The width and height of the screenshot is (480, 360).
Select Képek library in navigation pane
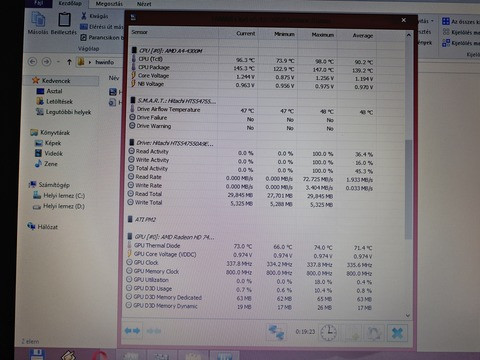coord(48,143)
